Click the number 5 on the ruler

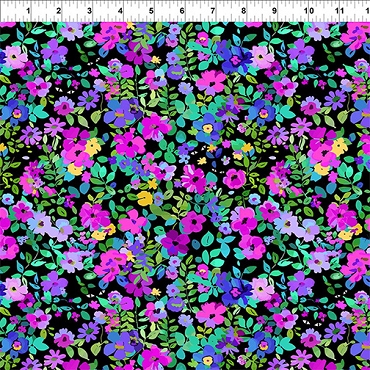151,11
